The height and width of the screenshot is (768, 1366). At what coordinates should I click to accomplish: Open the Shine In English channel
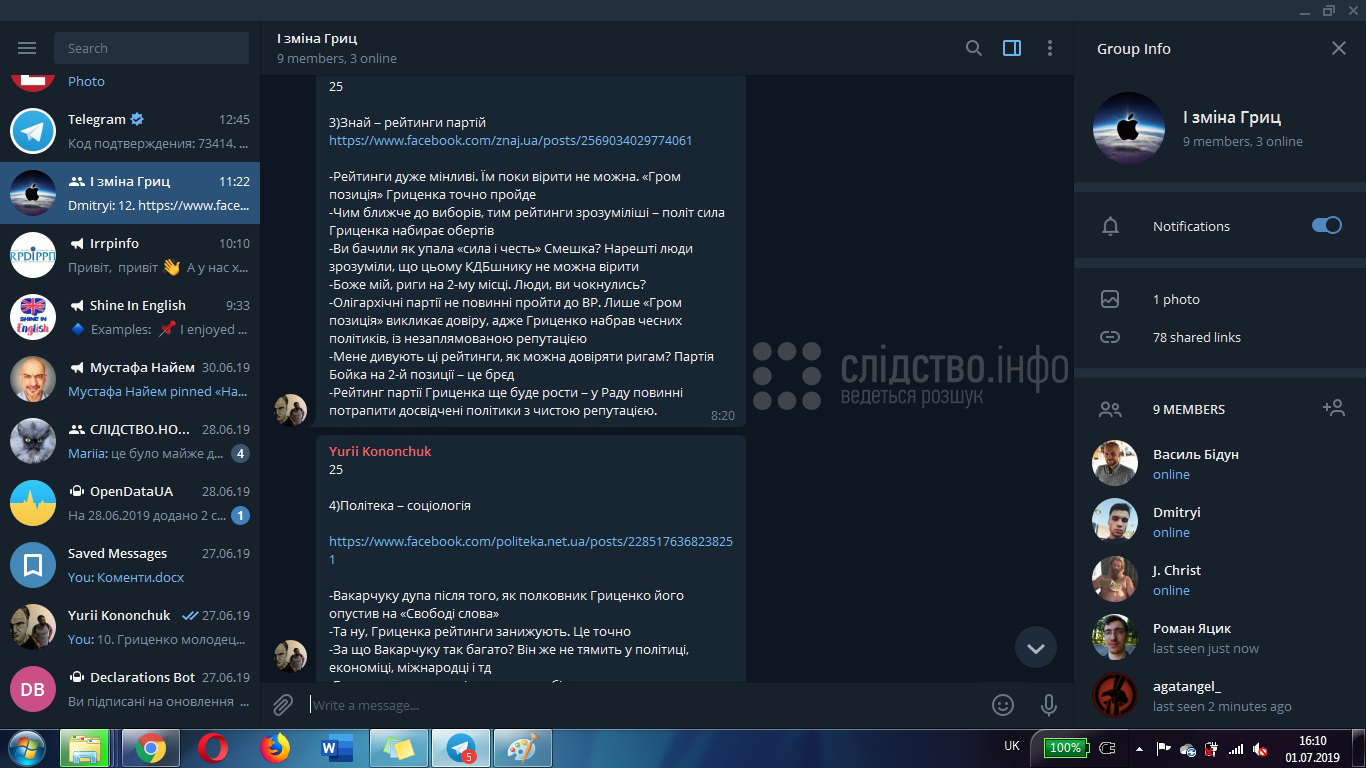[x=130, y=317]
